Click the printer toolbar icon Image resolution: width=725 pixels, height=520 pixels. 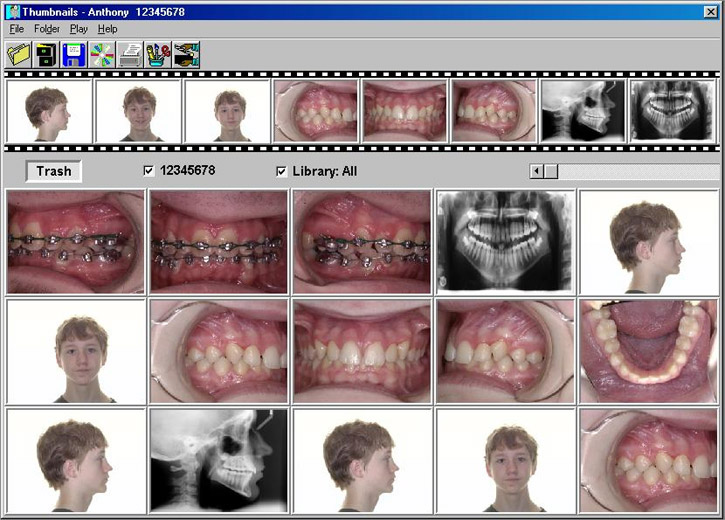point(130,55)
